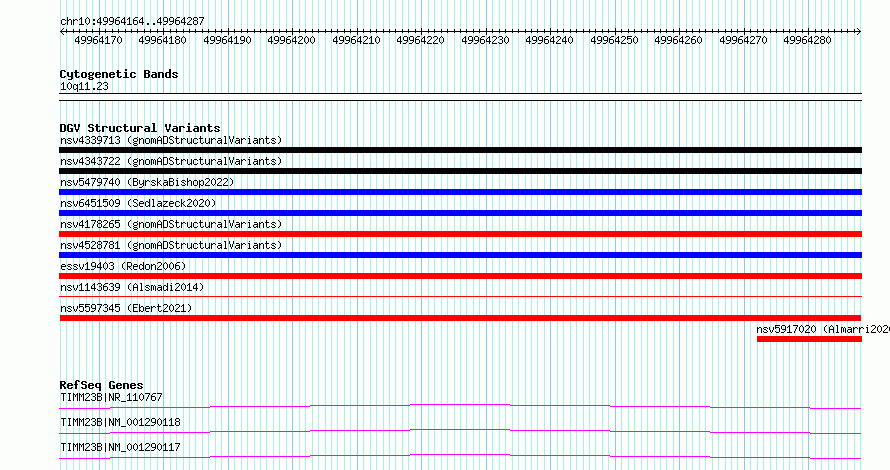Click ruler position 49964260

pos(678,40)
